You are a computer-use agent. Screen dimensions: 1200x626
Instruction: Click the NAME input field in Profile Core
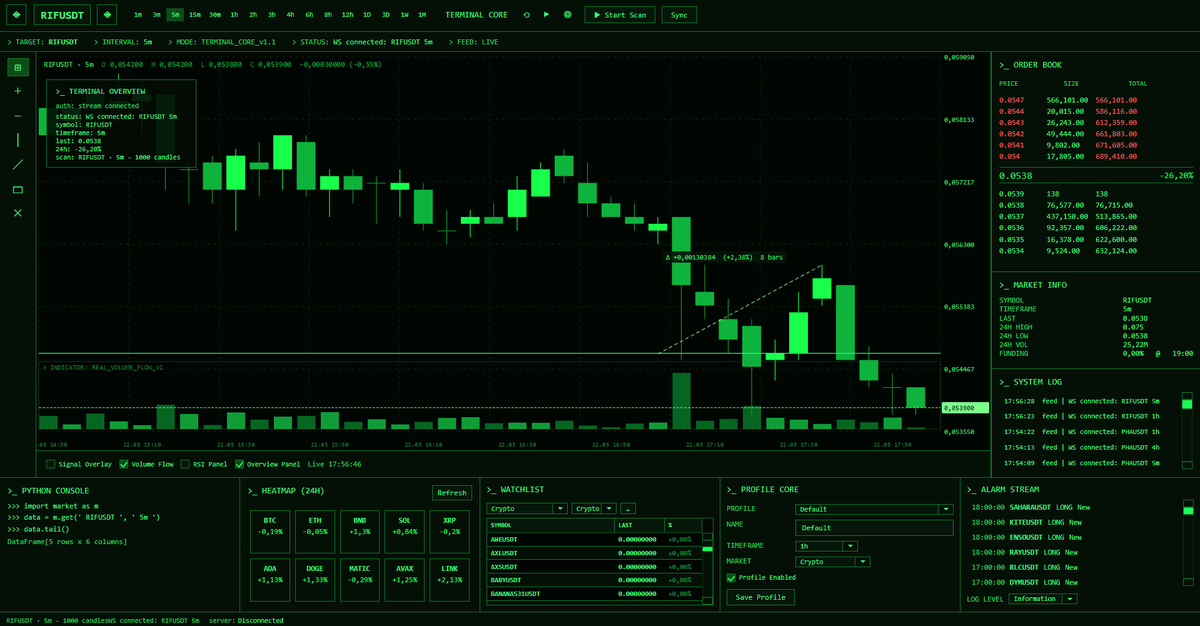point(874,527)
